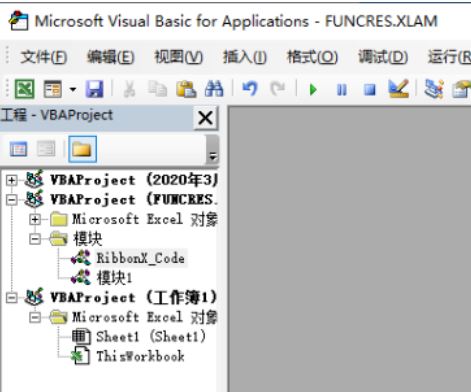Open project panel toolbar overflow arrow
The width and height of the screenshot is (471, 392).
[x=212, y=156]
